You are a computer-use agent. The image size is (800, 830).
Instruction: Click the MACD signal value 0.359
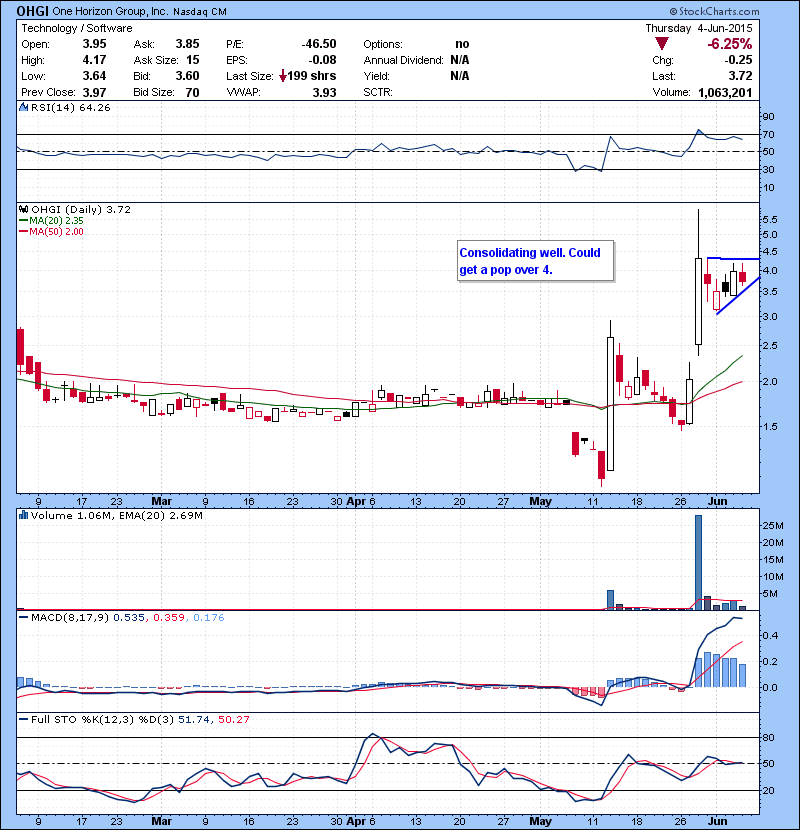coord(169,617)
